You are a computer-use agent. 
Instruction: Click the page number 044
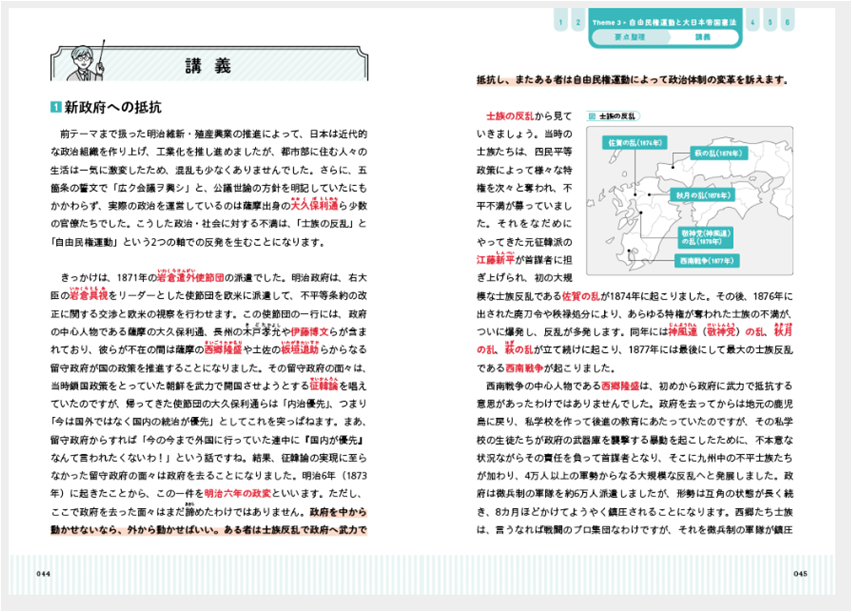(x=44, y=573)
